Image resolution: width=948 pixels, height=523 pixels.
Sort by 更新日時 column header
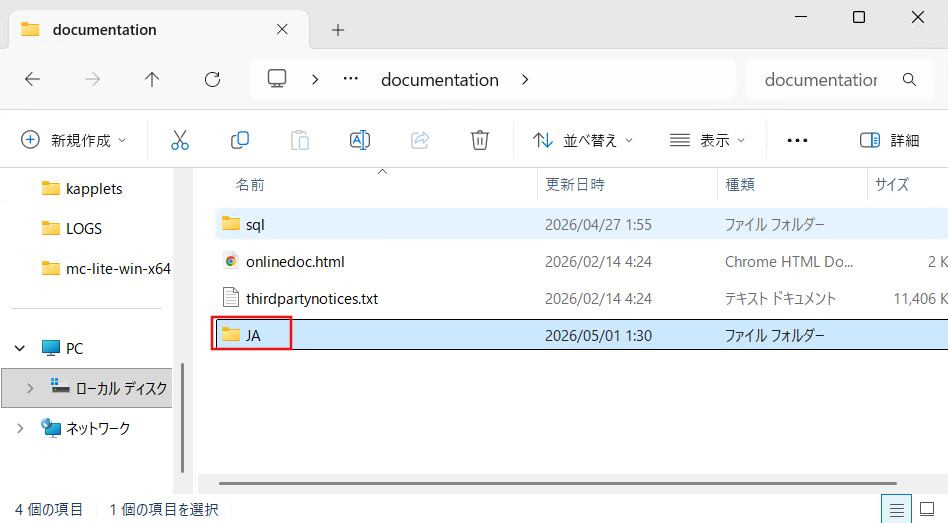tap(628, 184)
